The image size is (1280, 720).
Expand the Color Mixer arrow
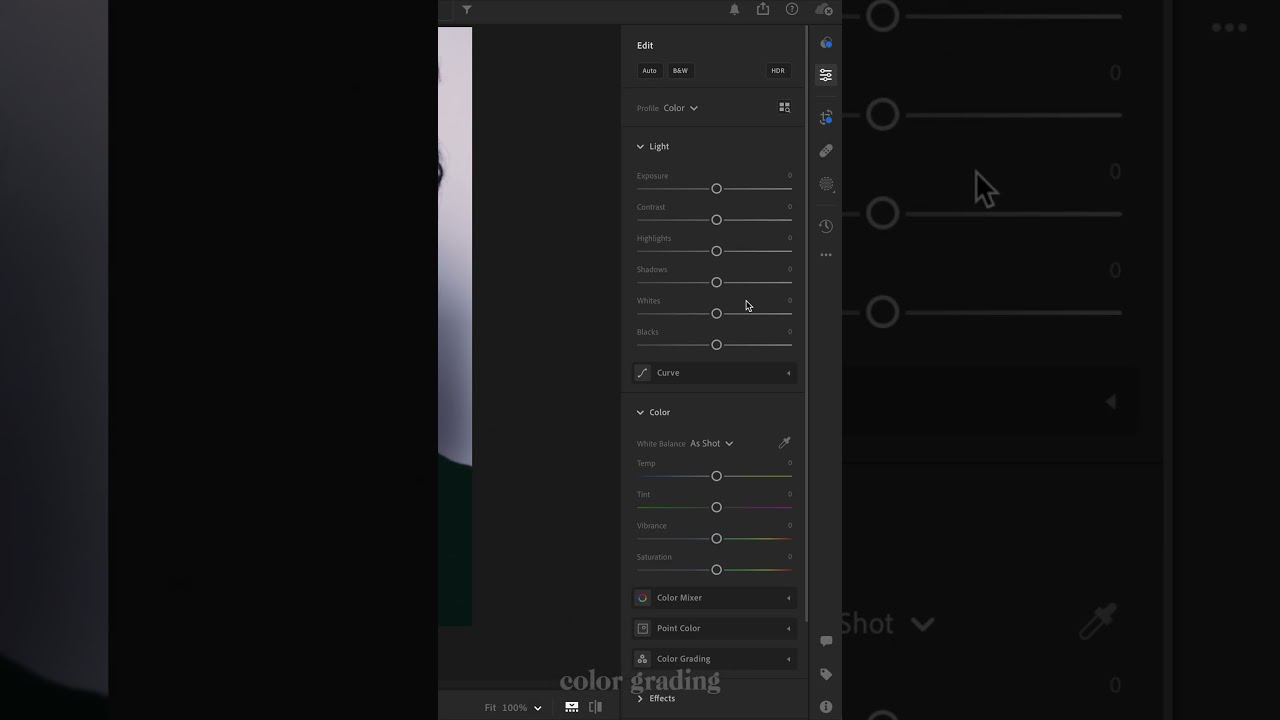point(788,598)
